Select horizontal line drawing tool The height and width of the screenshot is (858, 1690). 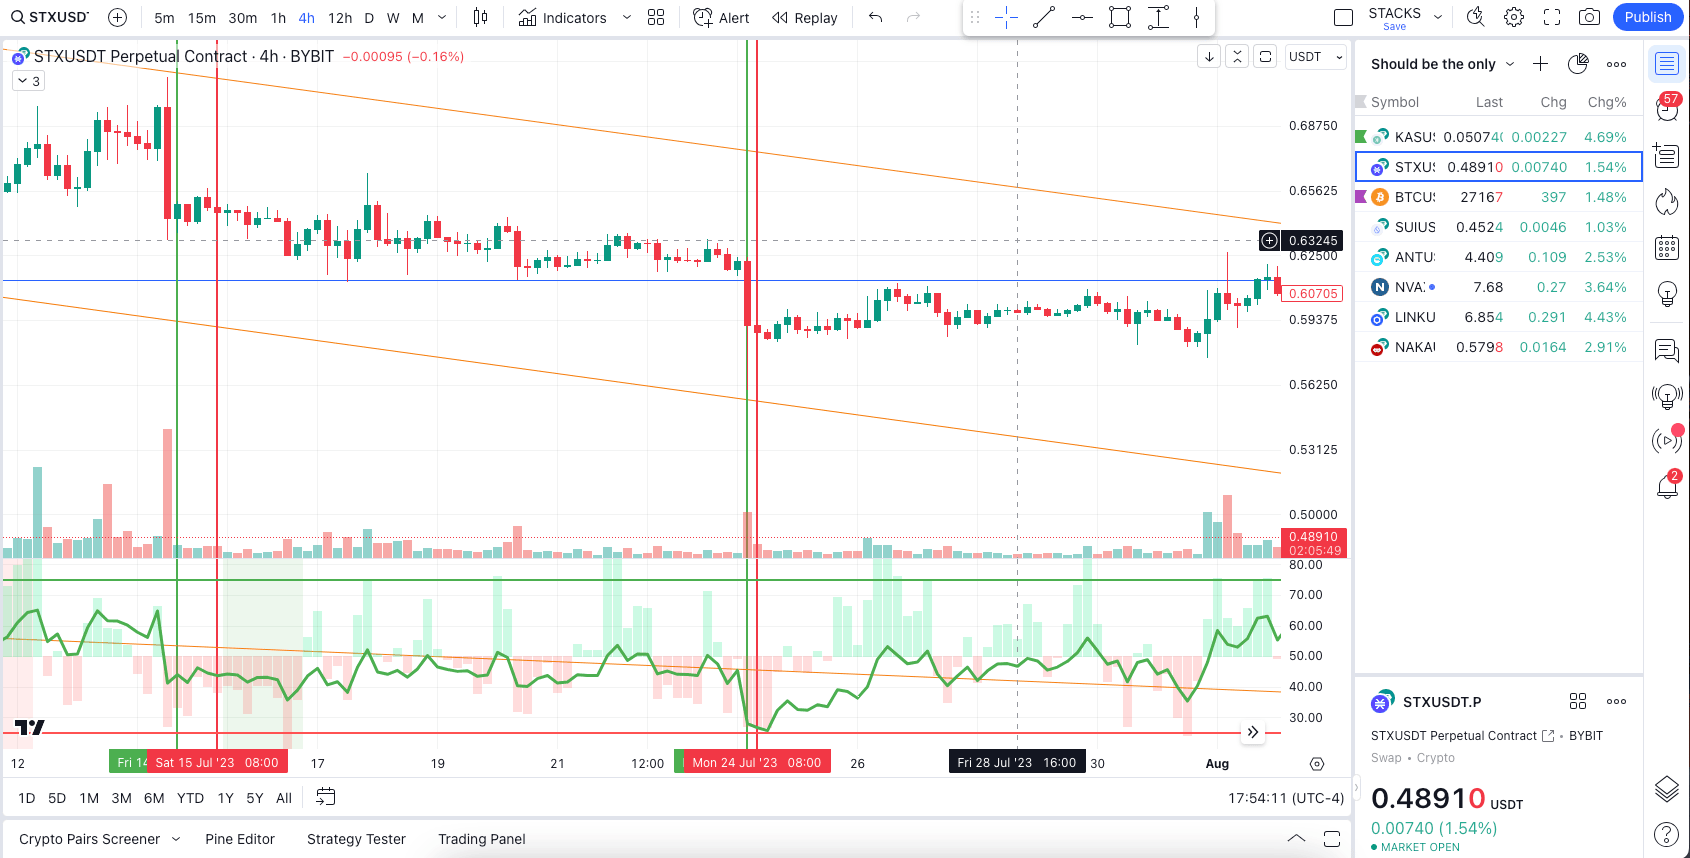pos(1082,17)
